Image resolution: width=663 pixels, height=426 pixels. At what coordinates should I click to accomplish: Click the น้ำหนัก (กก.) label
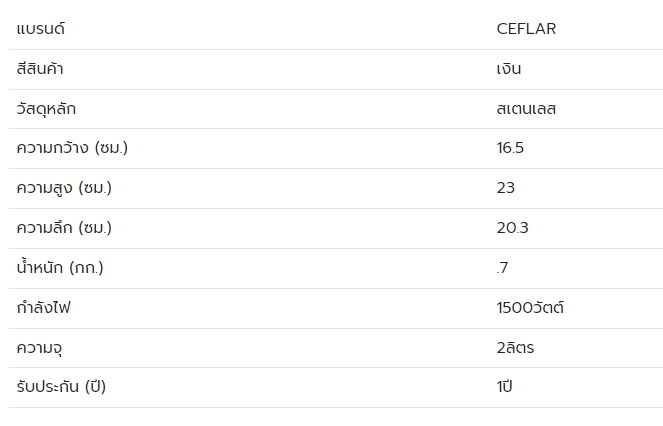click(60, 268)
